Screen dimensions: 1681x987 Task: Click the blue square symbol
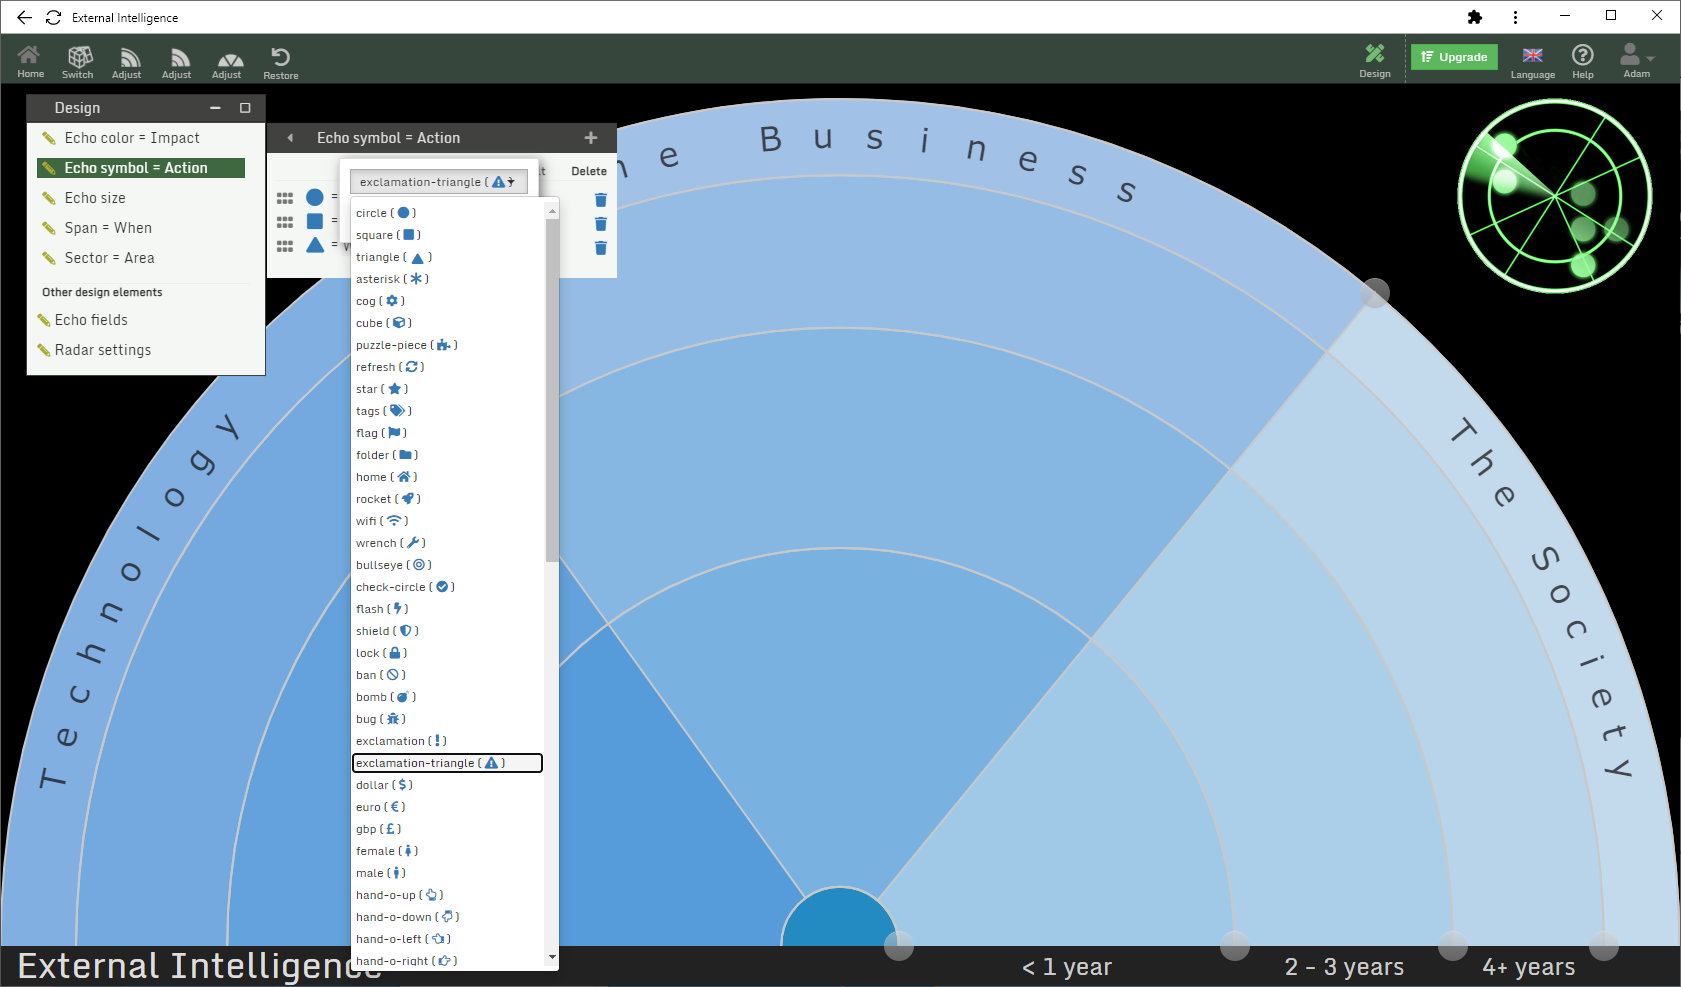tap(315, 221)
